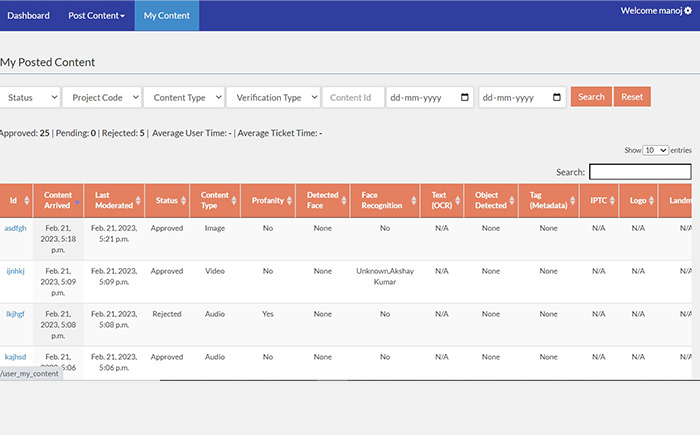Sort table by Id column arrows

tap(27, 201)
